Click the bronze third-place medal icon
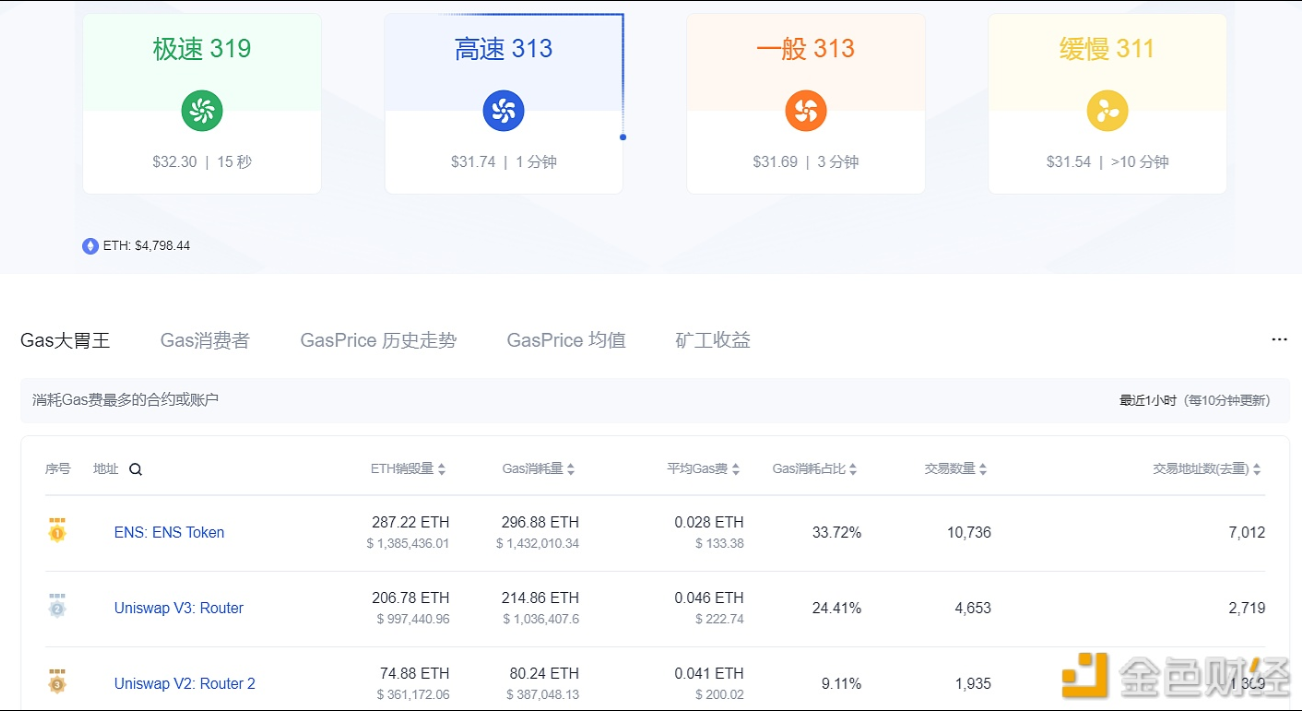This screenshot has width=1302, height=711. coord(57,683)
